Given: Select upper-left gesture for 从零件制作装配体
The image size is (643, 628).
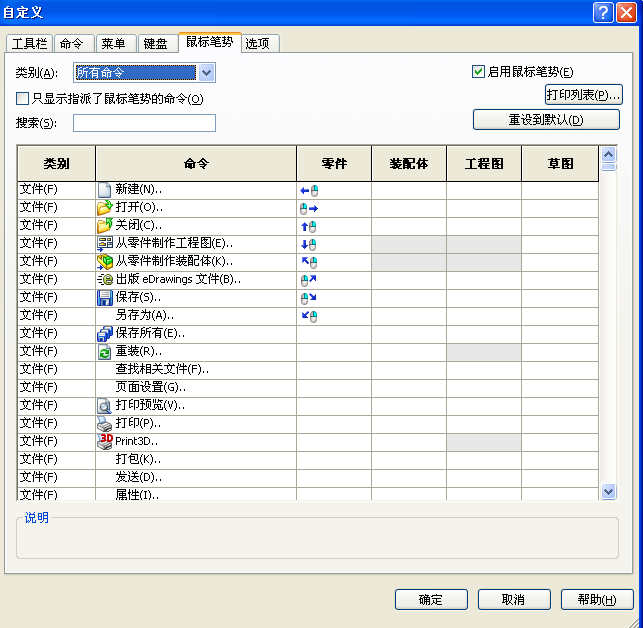Looking at the screenshot, I should point(309,262).
